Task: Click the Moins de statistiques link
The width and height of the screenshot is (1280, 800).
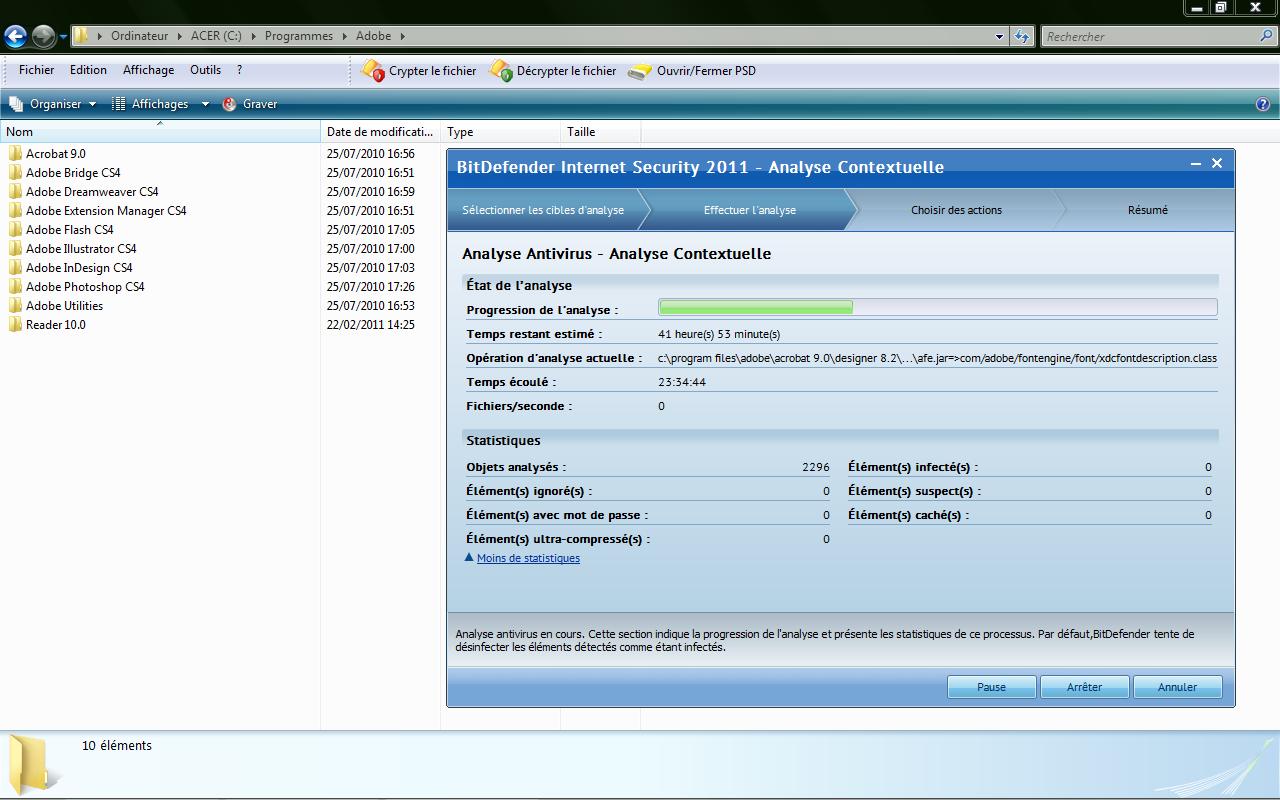Action: (x=528, y=558)
